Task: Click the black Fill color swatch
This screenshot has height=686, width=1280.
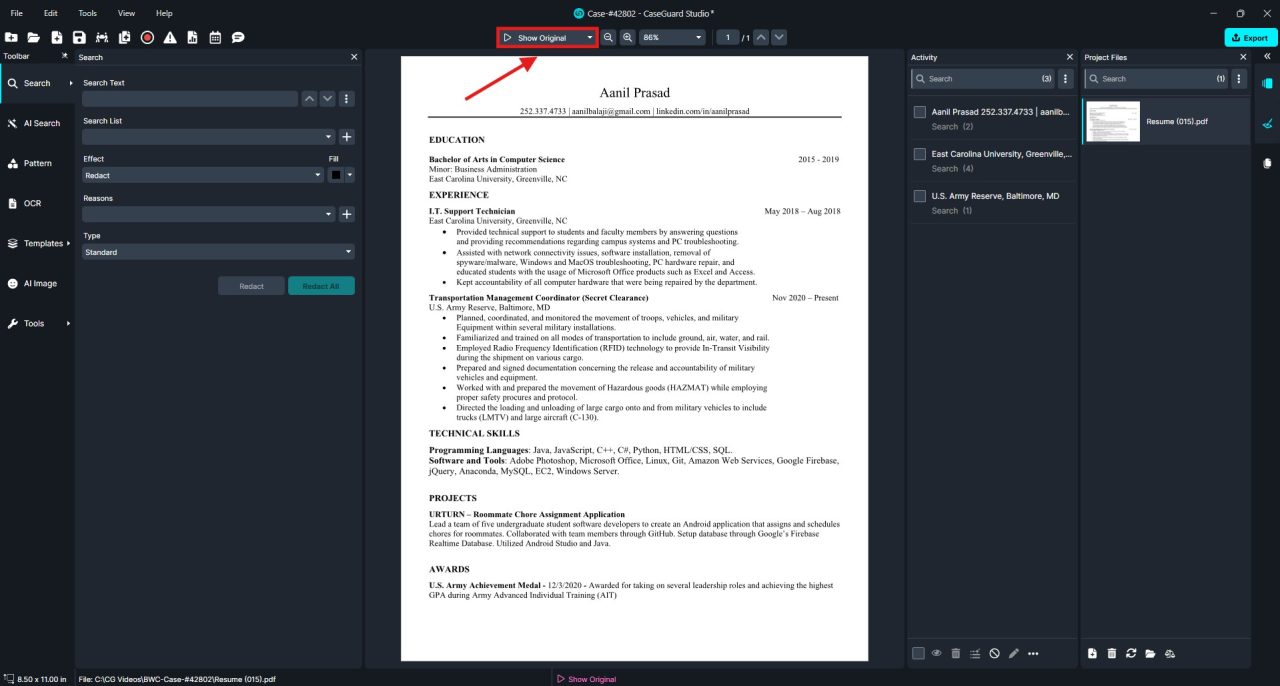Action: point(336,175)
